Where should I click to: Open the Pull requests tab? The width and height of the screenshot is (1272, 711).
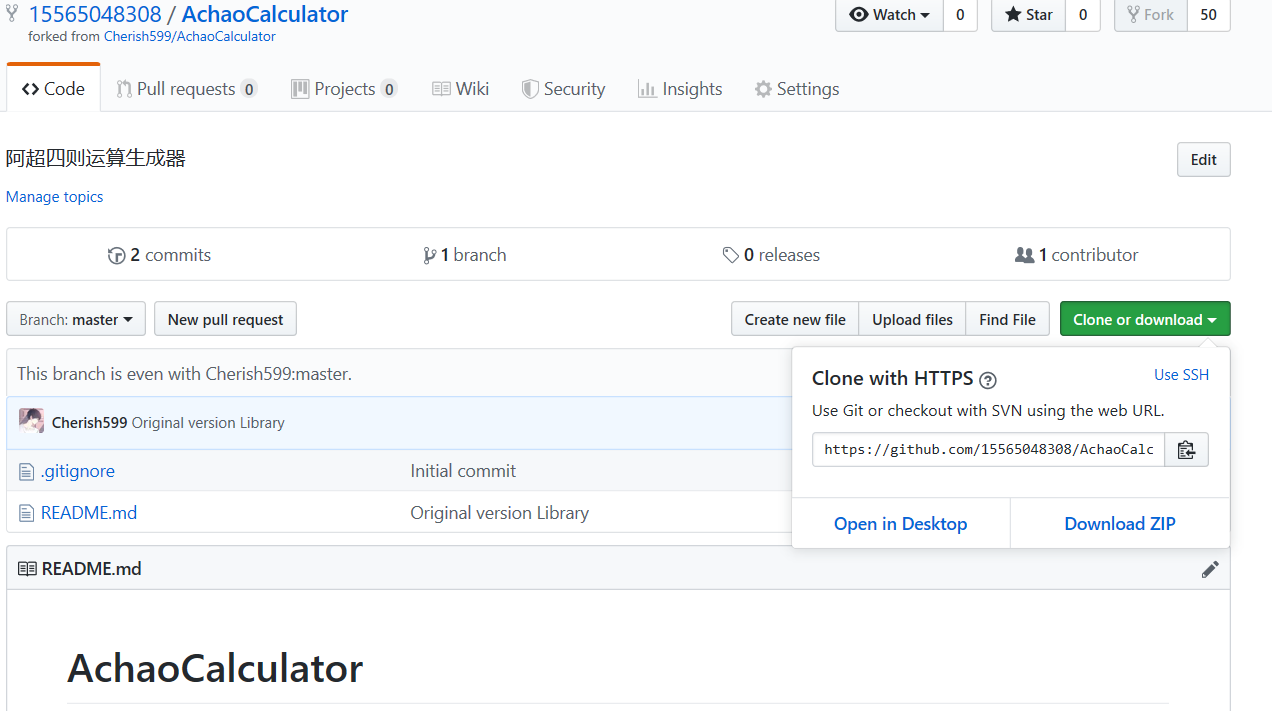187,89
